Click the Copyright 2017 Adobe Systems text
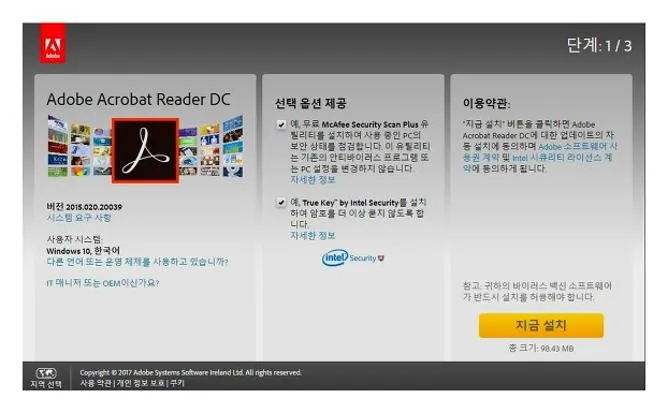This screenshot has width=668, height=413. [190, 373]
